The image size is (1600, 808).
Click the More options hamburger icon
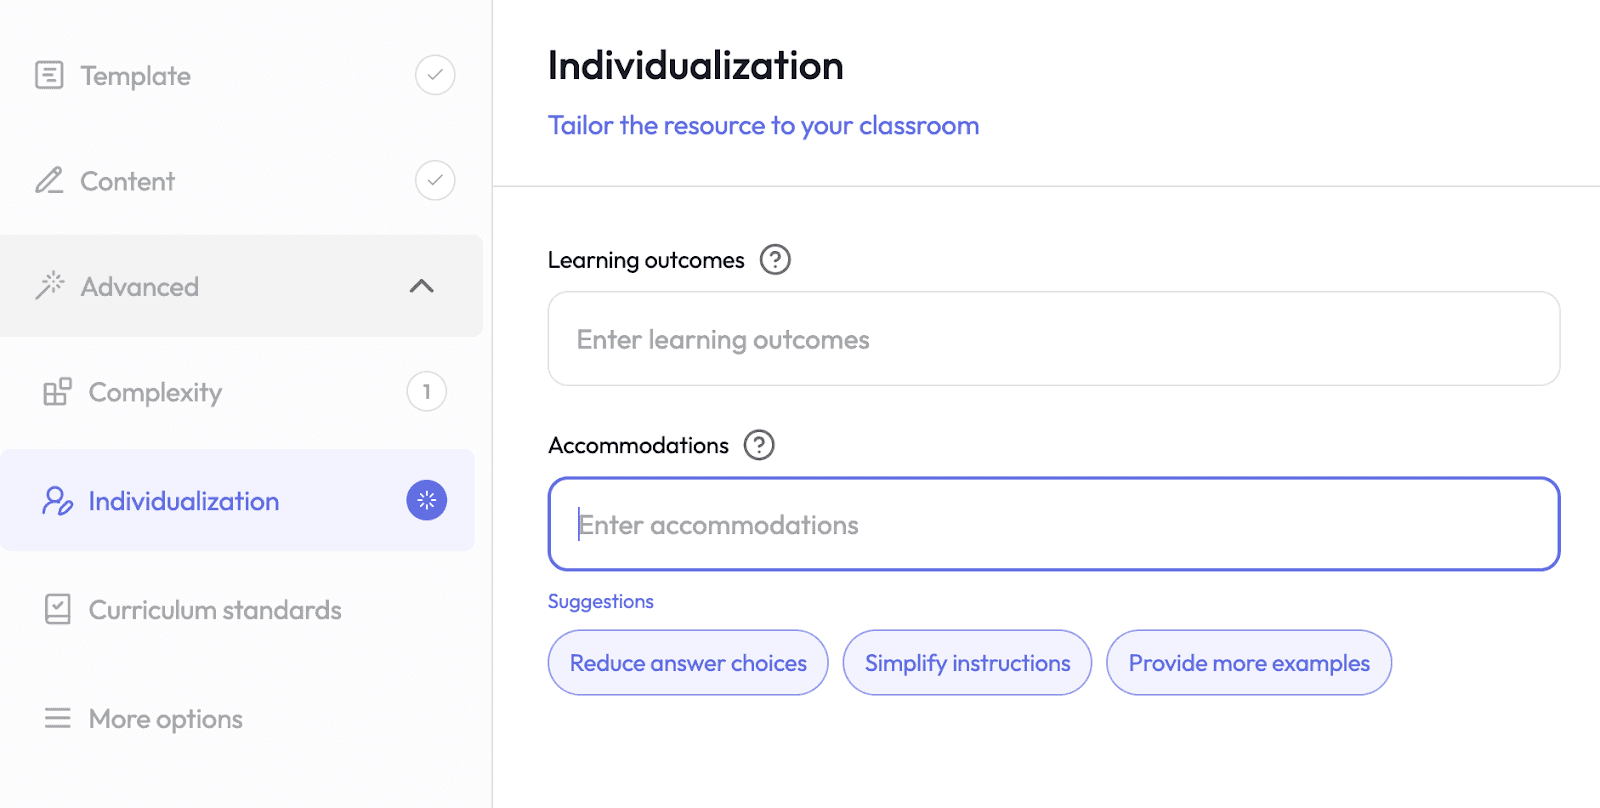(x=58, y=718)
